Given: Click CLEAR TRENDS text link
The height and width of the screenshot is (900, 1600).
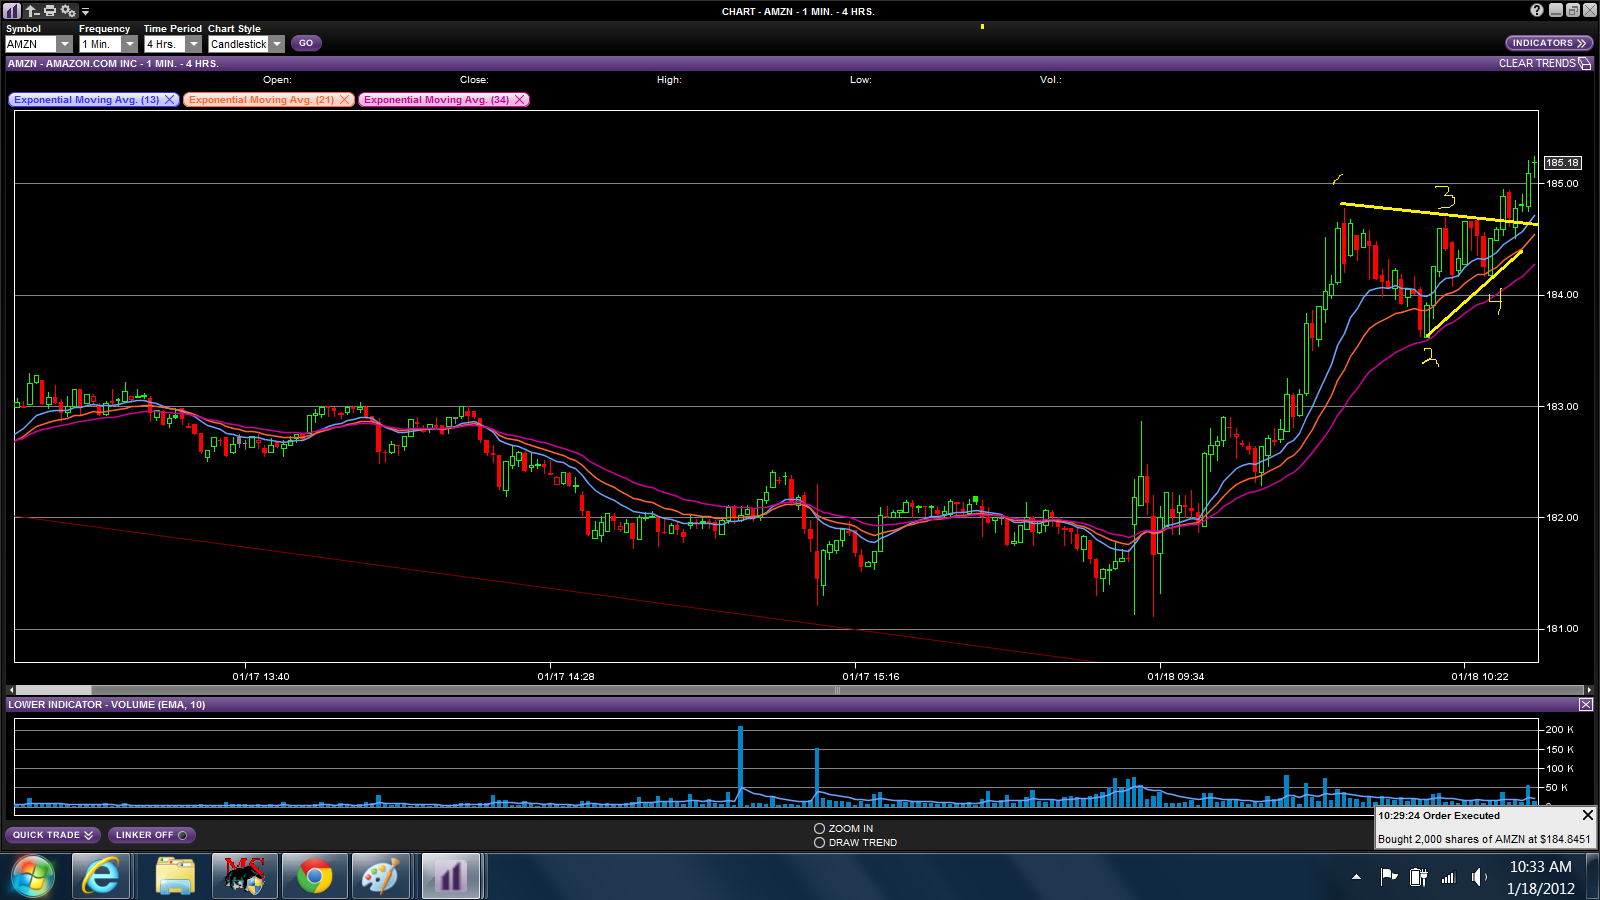Looking at the screenshot, I should click(x=1537, y=63).
